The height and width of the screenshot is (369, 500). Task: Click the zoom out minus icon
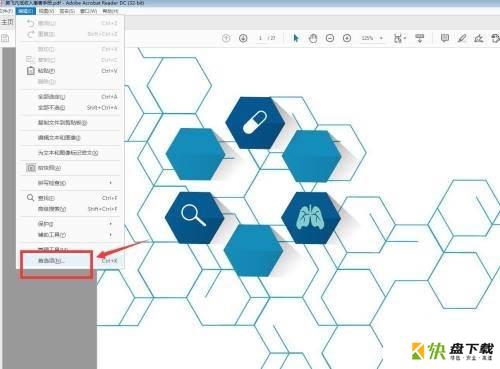[330, 38]
